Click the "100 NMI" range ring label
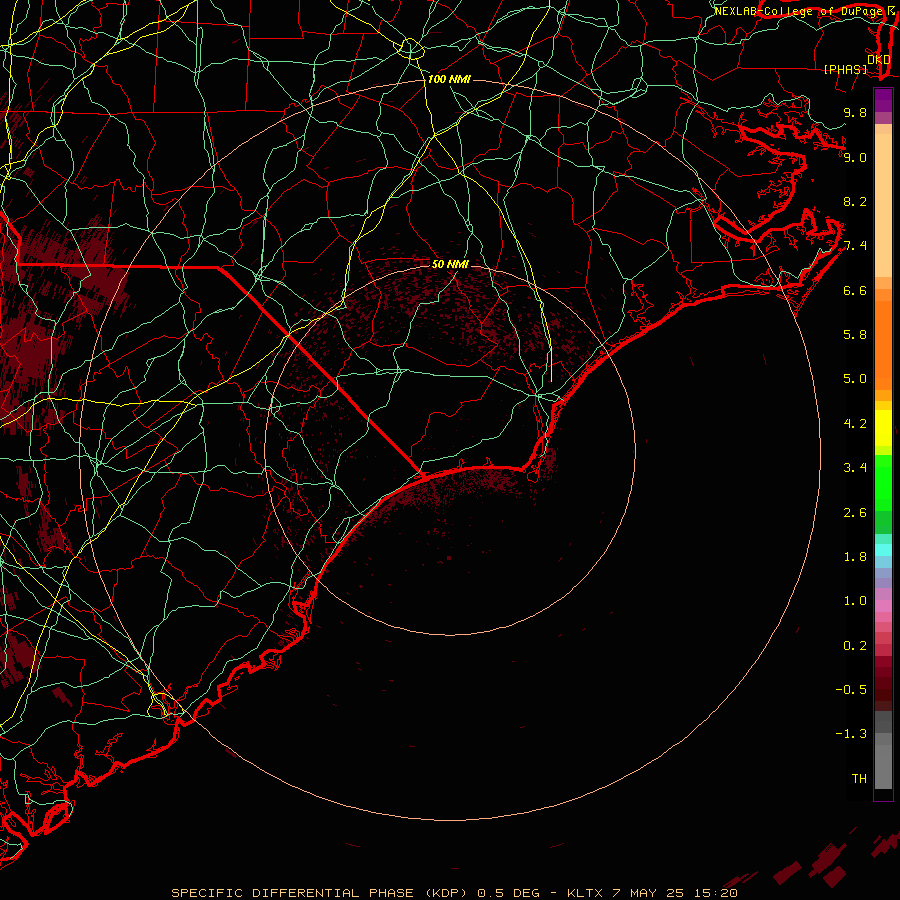 (x=449, y=79)
